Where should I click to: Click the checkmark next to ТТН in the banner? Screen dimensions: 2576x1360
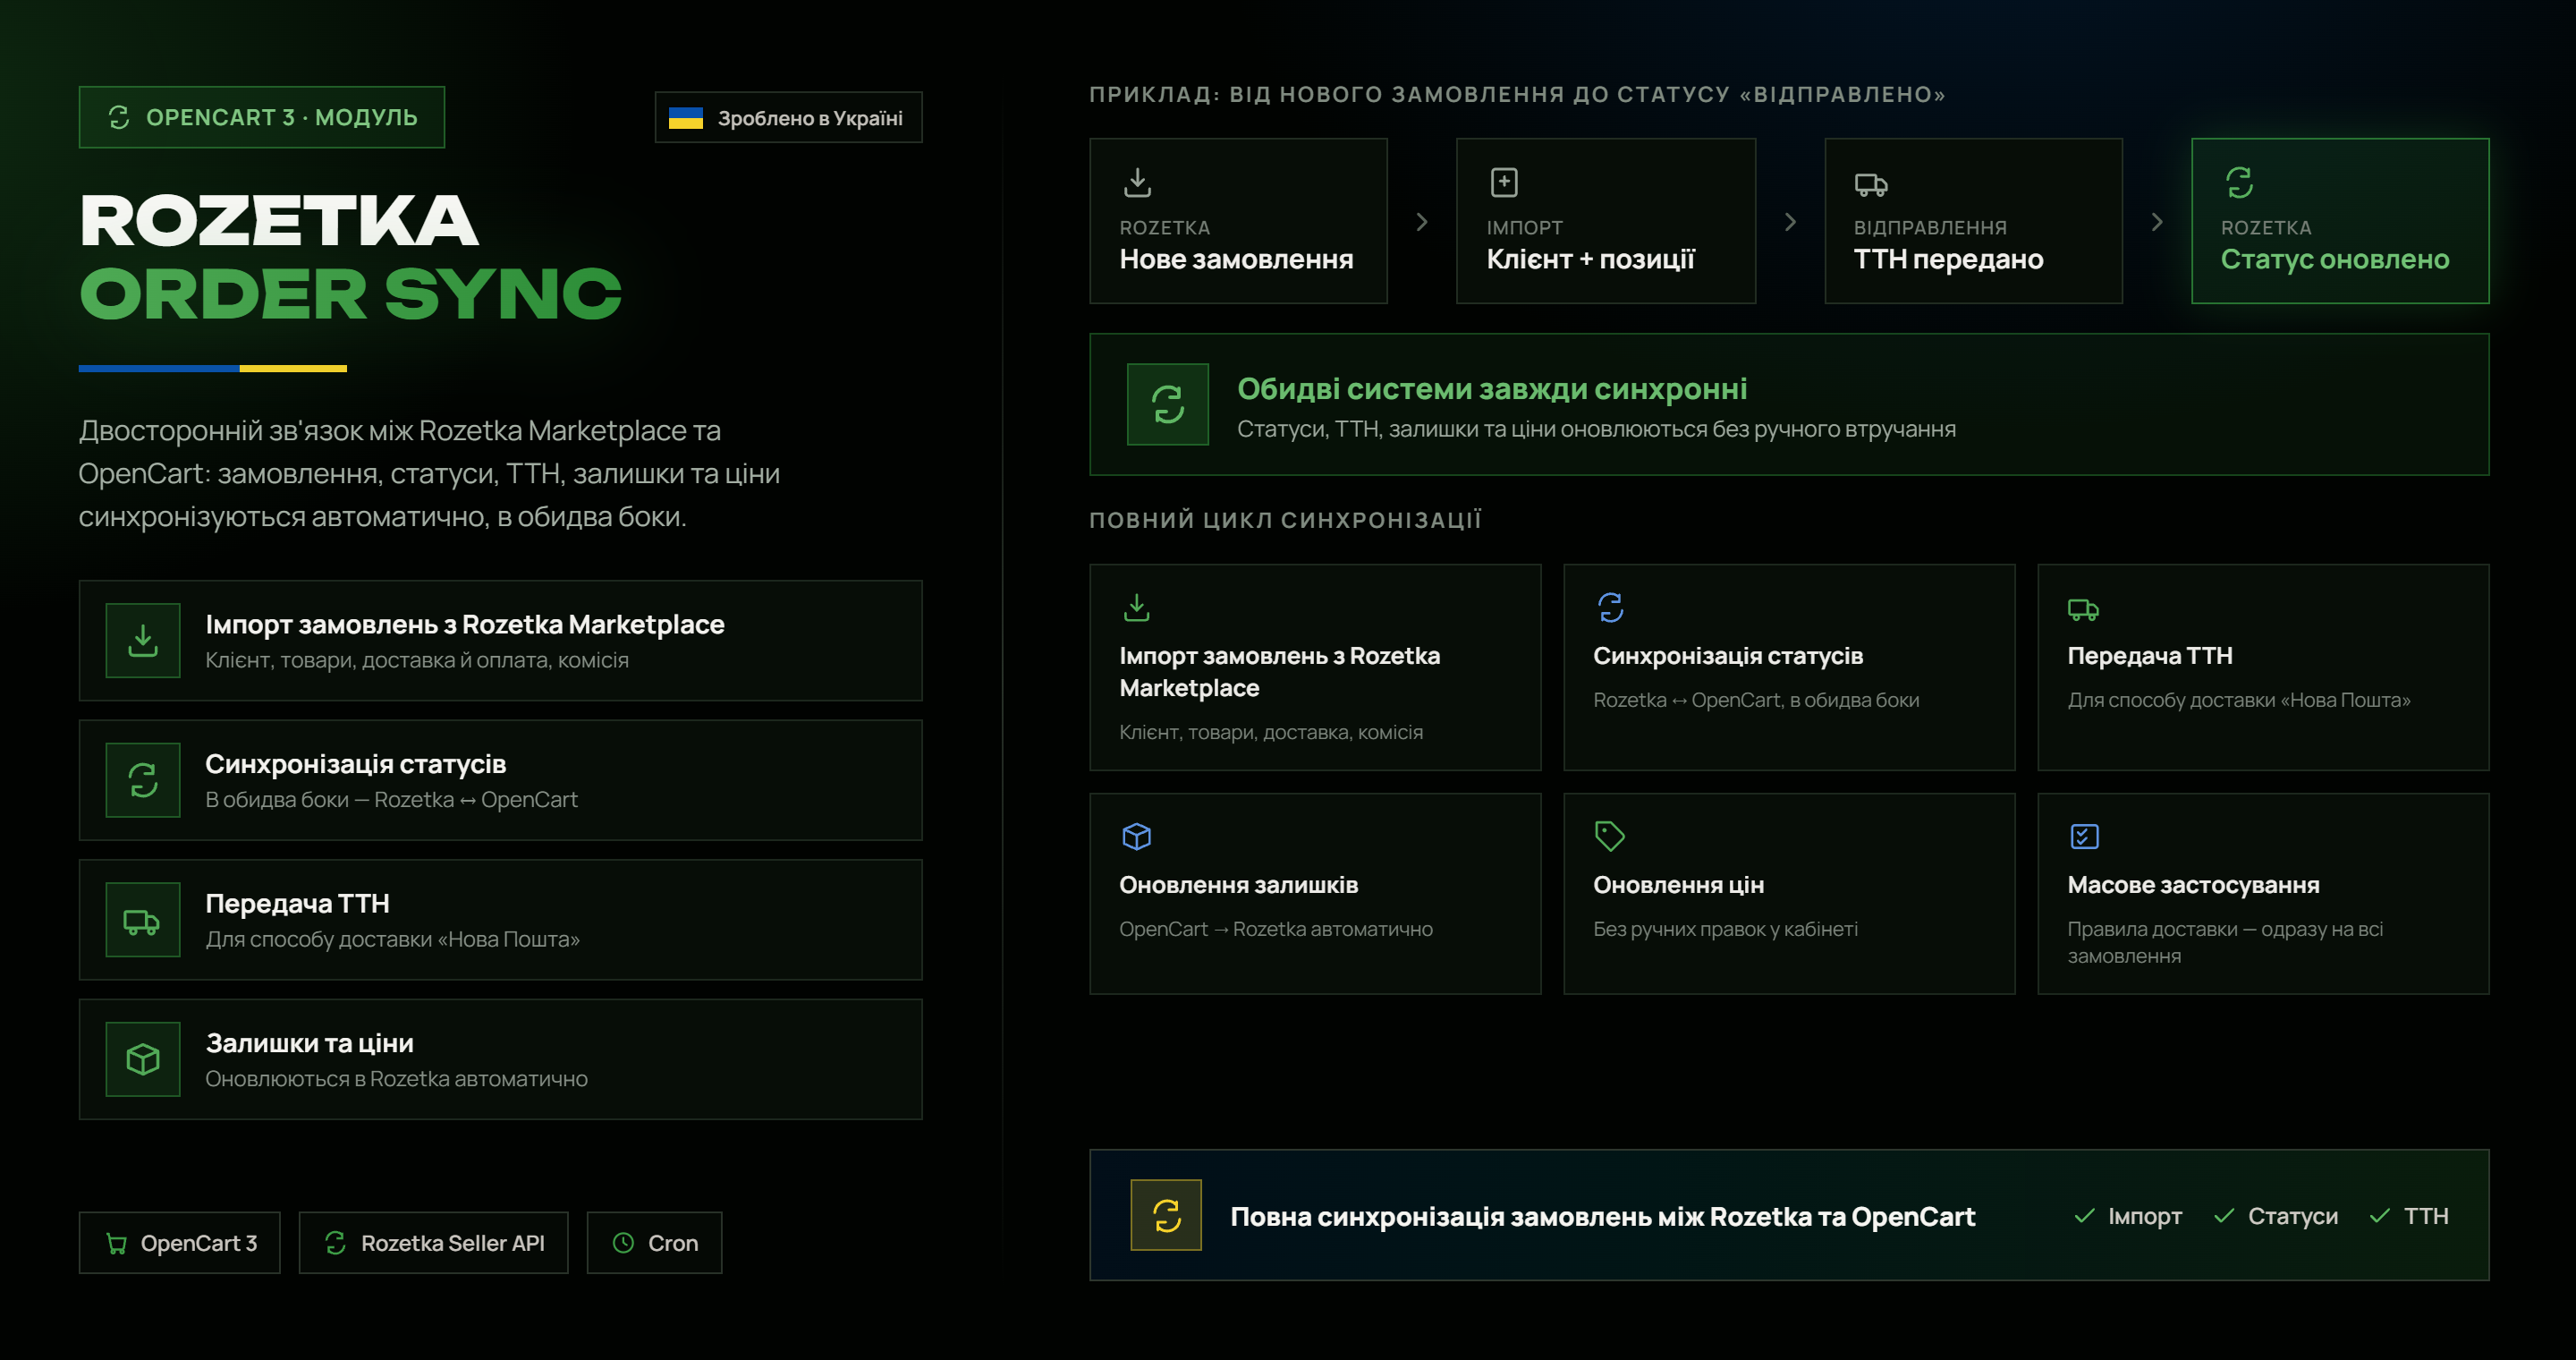pos(2380,1216)
